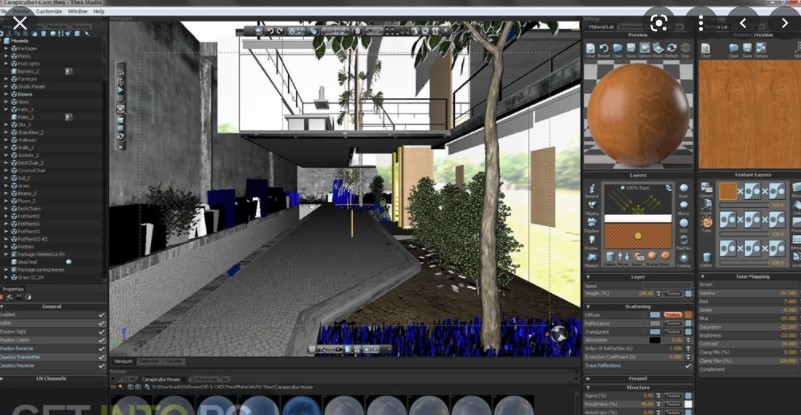The width and height of the screenshot is (801, 415).
Task: Add an SSS material layer
Action: tap(684, 225)
